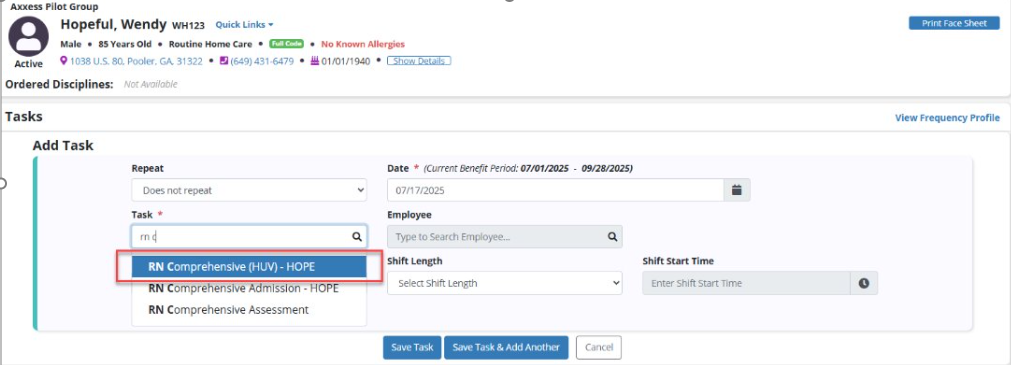
Task: Open the Repeat dropdown
Action: [249, 190]
